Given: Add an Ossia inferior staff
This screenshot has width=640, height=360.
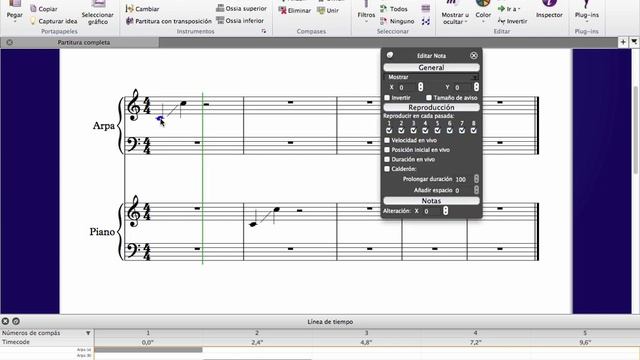Looking at the screenshot, I should pyautogui.click(x=240, y=20).
